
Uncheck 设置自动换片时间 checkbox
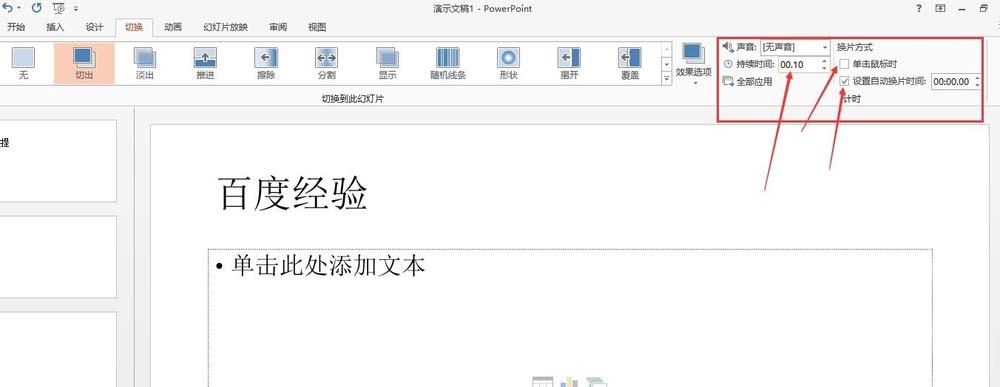(x=844, y=81)
